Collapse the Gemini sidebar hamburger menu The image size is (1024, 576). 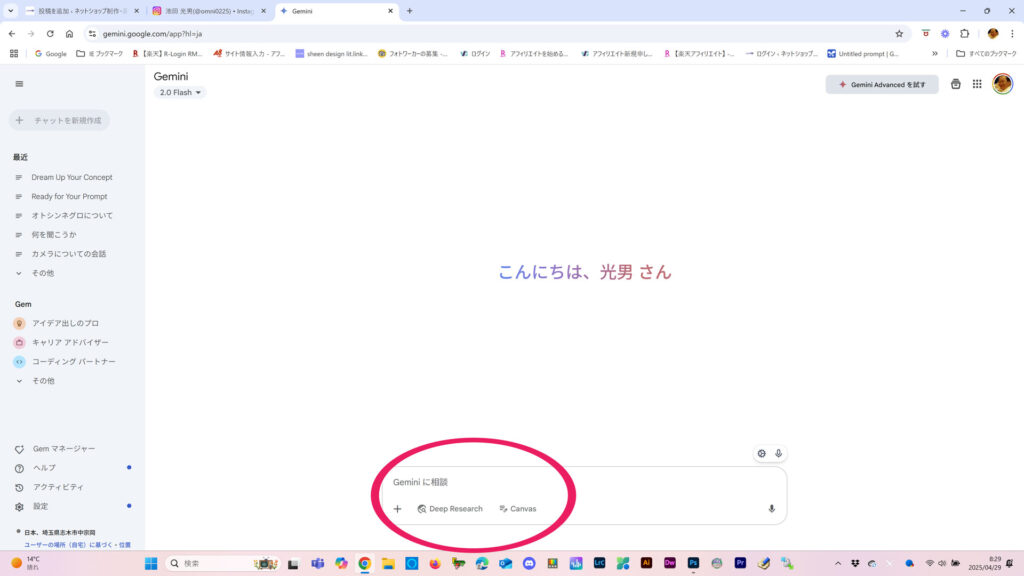19,84
